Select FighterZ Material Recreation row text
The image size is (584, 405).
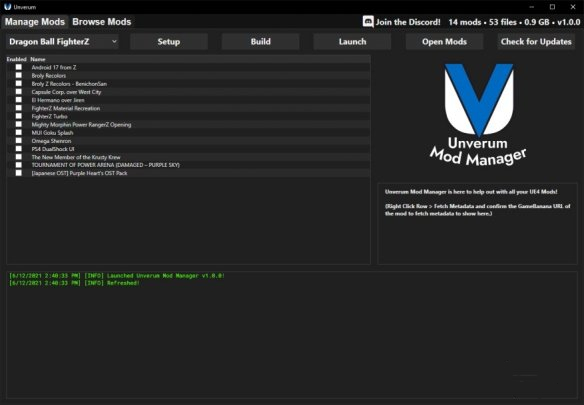click(66, 108)
